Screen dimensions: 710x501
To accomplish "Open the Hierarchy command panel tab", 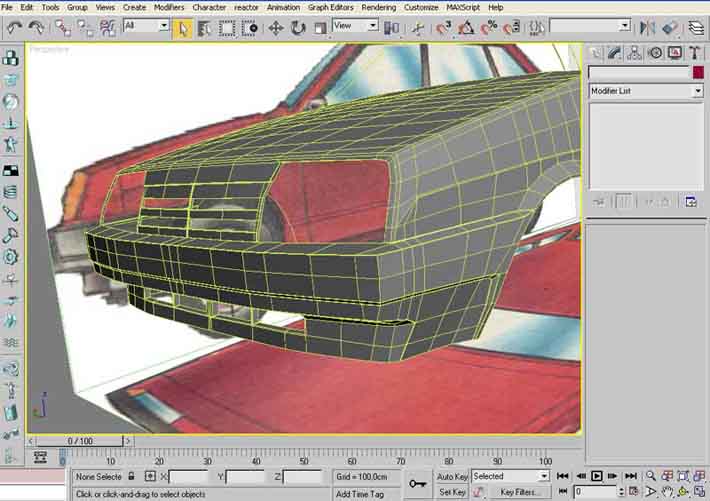I will 636,52.
